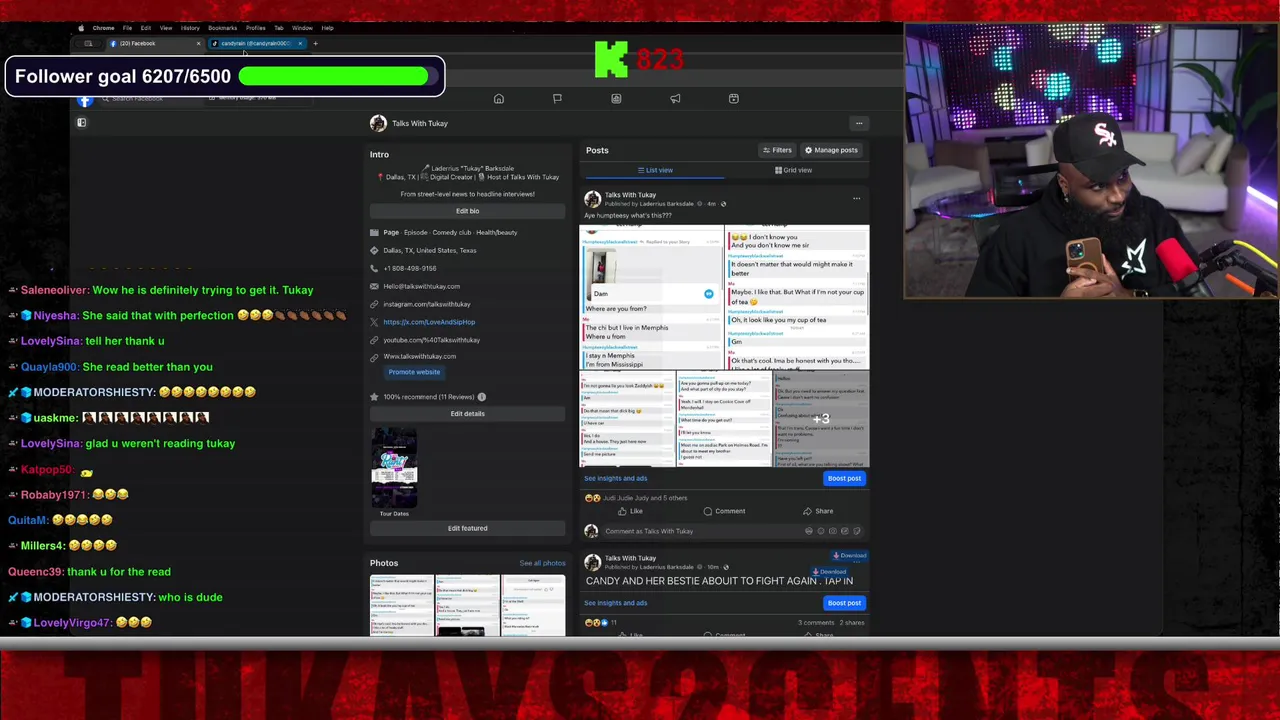Viewport: 1280px width, 720px height.
Task: Open page options three-dots next to Talks With Tukay
Action: click(858, 123)
